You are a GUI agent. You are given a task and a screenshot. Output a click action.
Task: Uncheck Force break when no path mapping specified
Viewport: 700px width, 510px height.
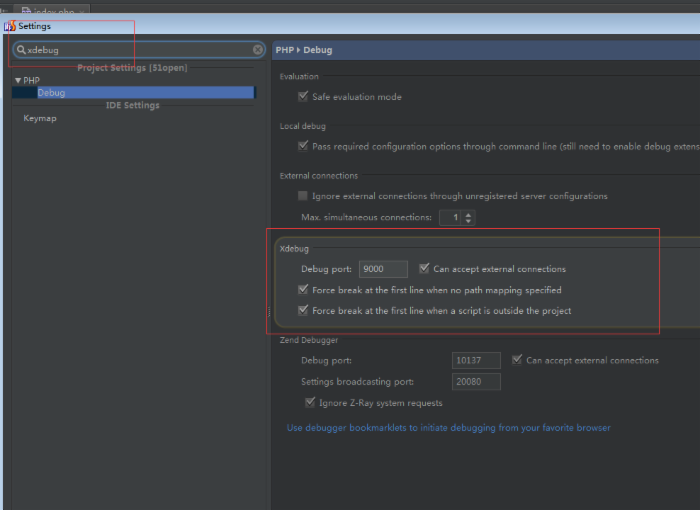[x=303, y=289]
